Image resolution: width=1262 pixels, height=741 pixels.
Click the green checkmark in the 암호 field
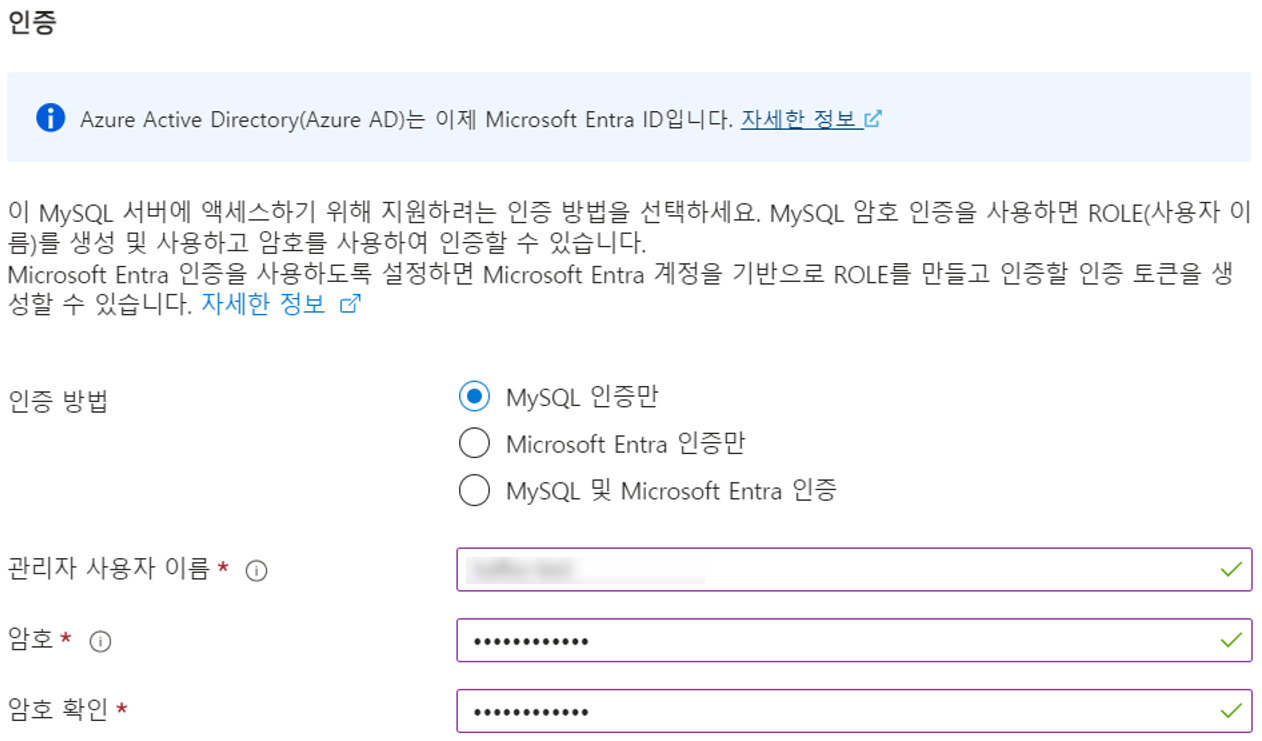(x=1231, y=640)
